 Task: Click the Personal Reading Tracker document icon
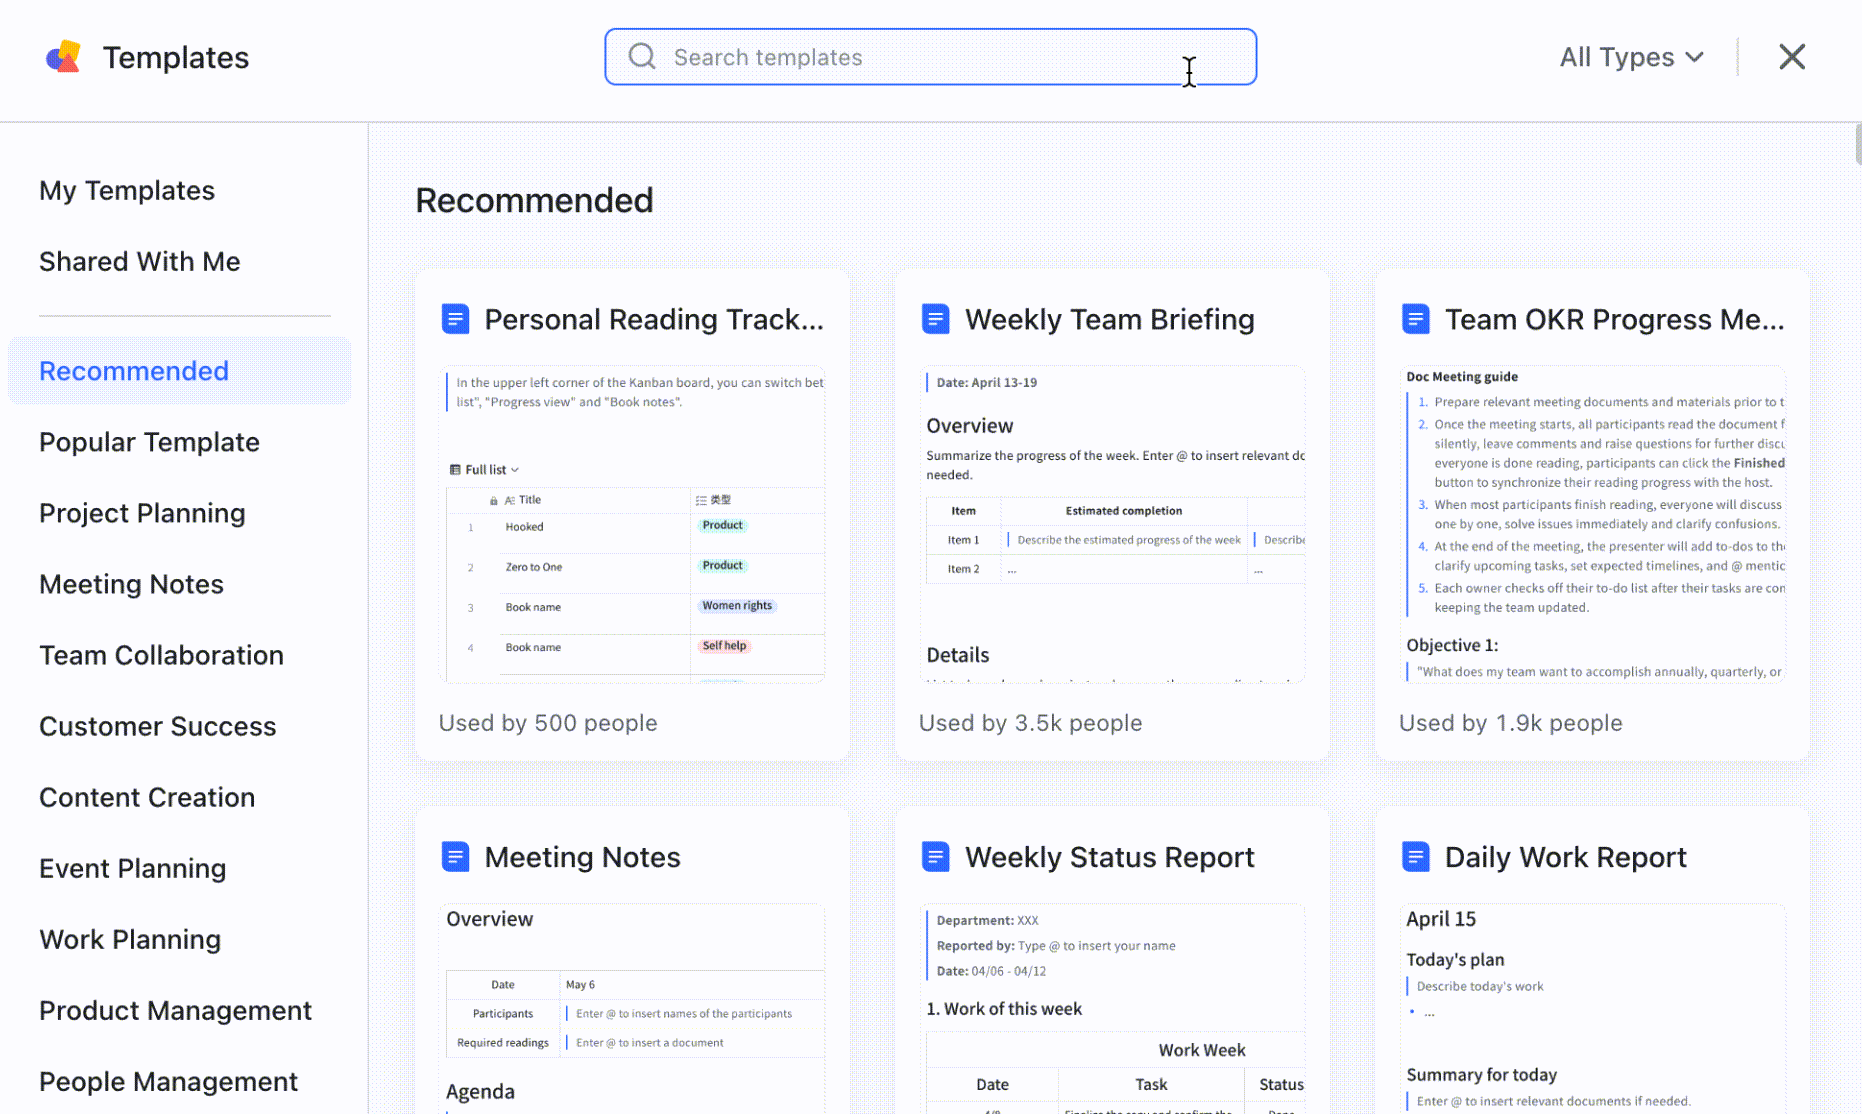click(455, 319)
